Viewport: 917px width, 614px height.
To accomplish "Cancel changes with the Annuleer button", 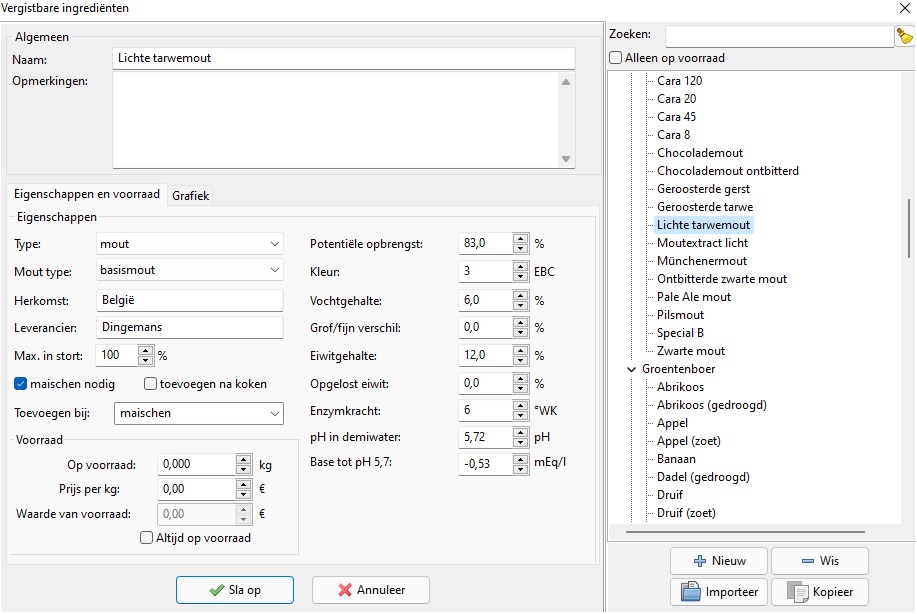I will point(371,590).
